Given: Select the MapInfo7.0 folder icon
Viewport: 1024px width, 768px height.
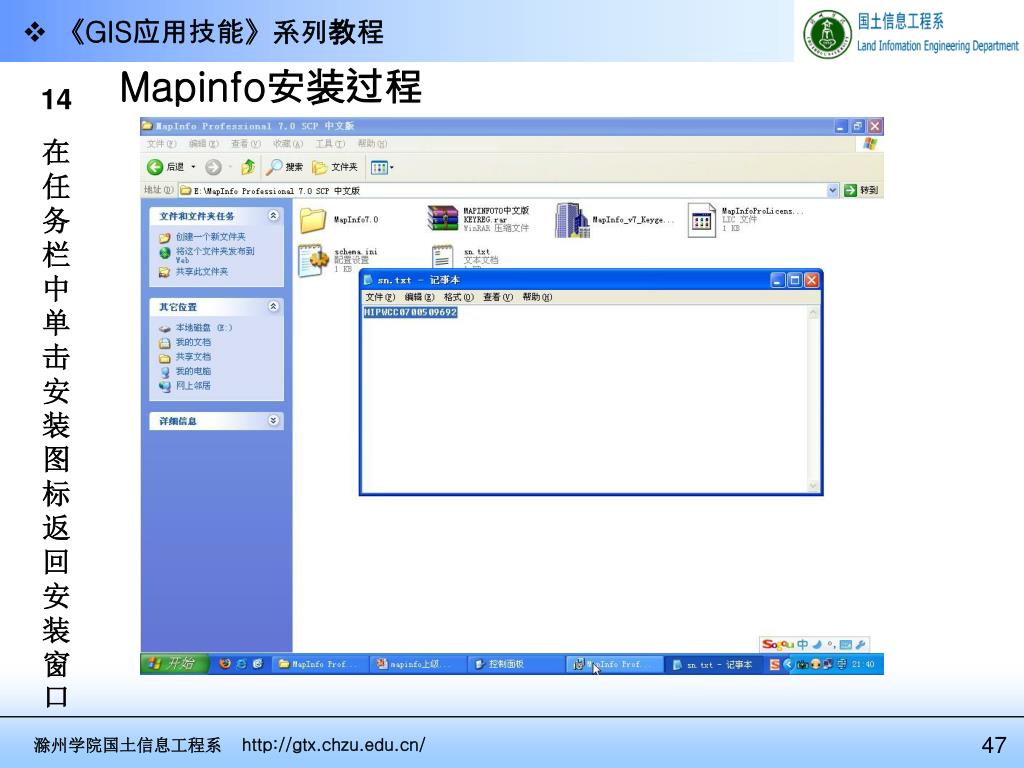Looking at the screenshot, I should click(x=313, y=220).
